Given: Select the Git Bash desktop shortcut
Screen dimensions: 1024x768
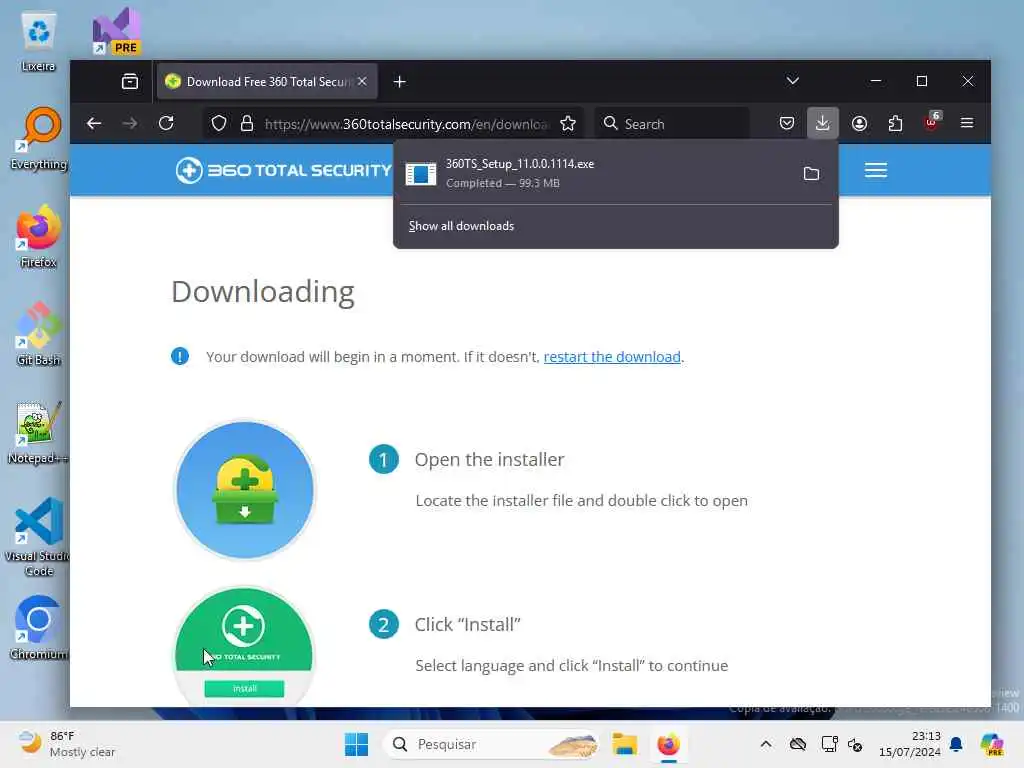Looking at the screenshot, I should pos(39,334).
